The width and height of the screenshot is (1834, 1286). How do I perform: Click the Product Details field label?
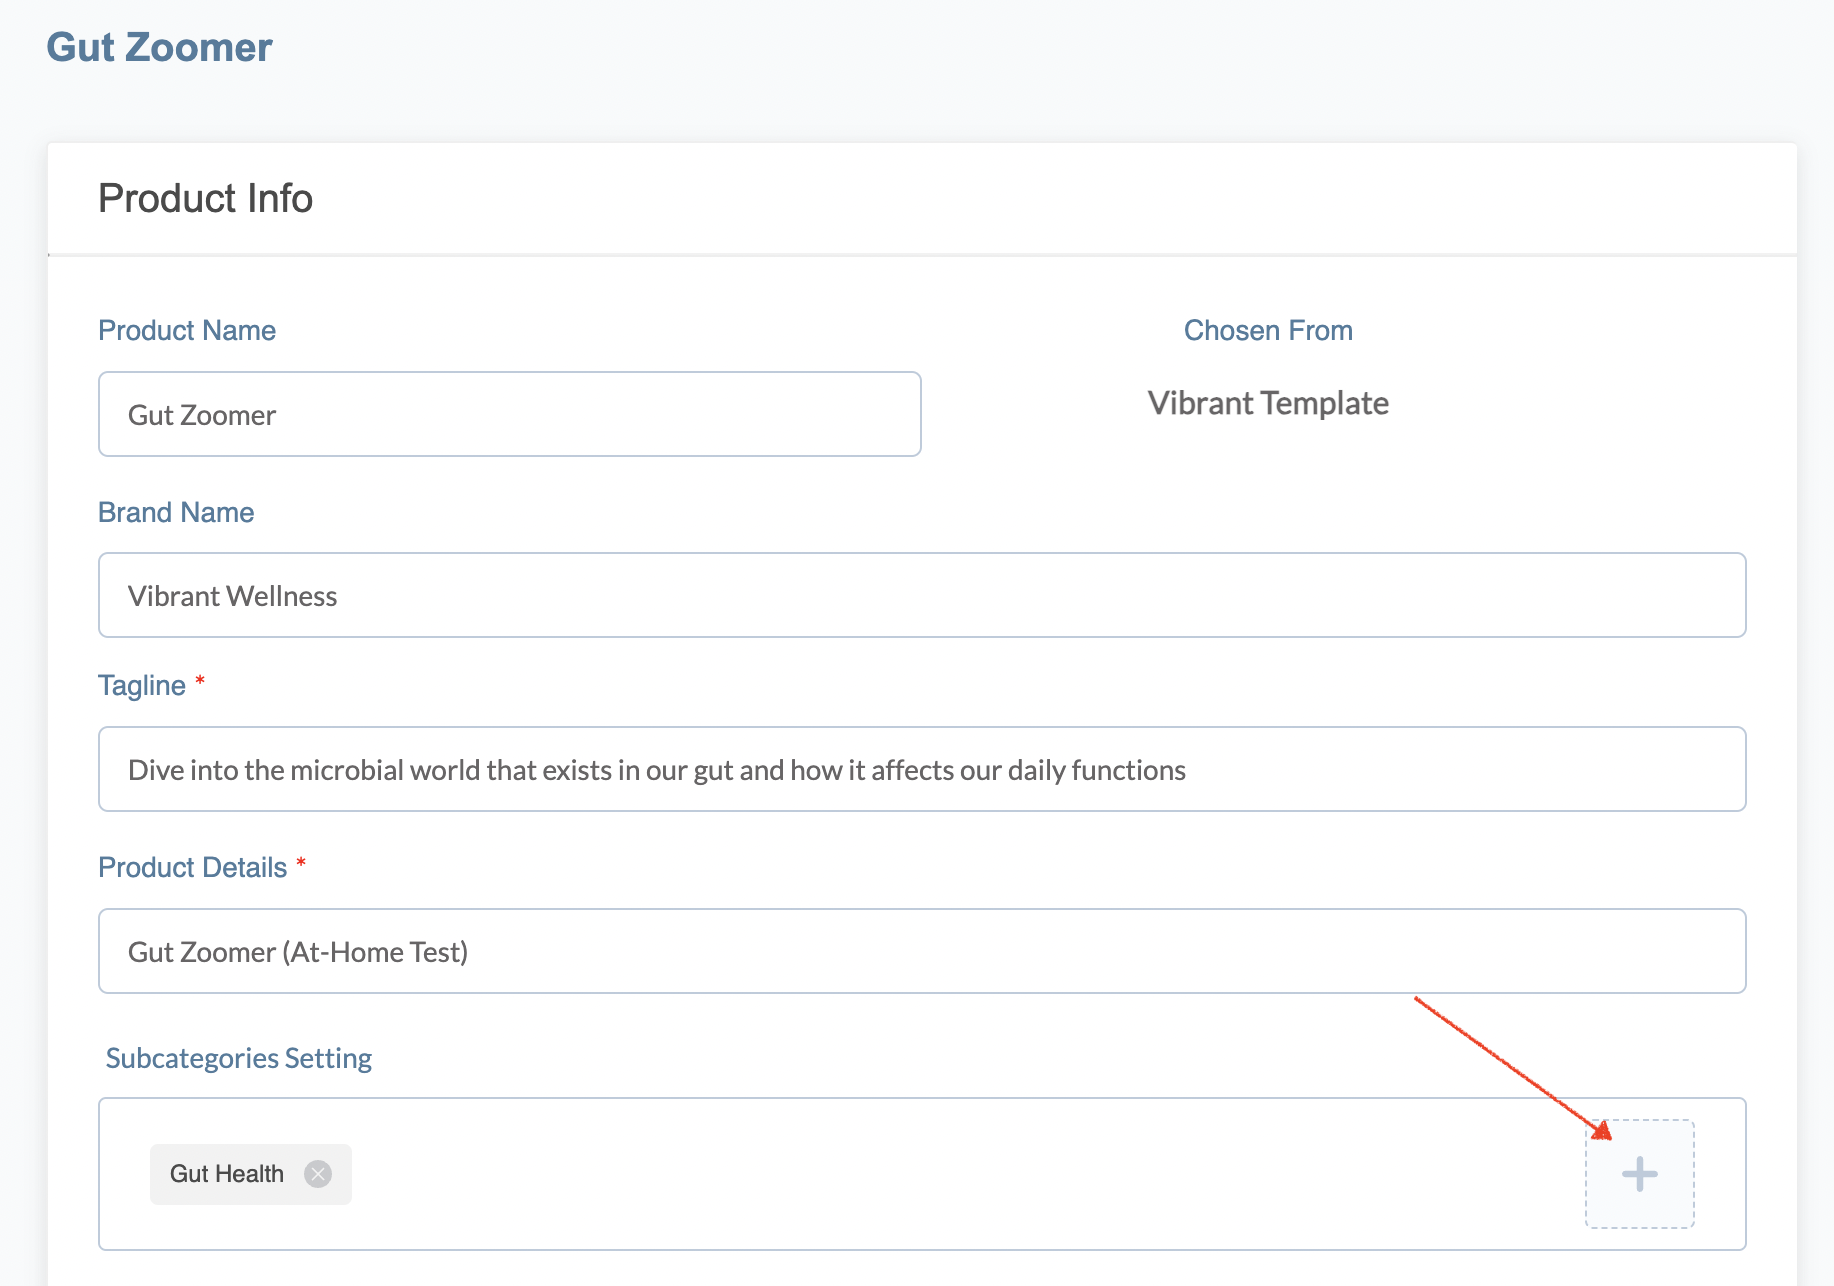(193, 867)
